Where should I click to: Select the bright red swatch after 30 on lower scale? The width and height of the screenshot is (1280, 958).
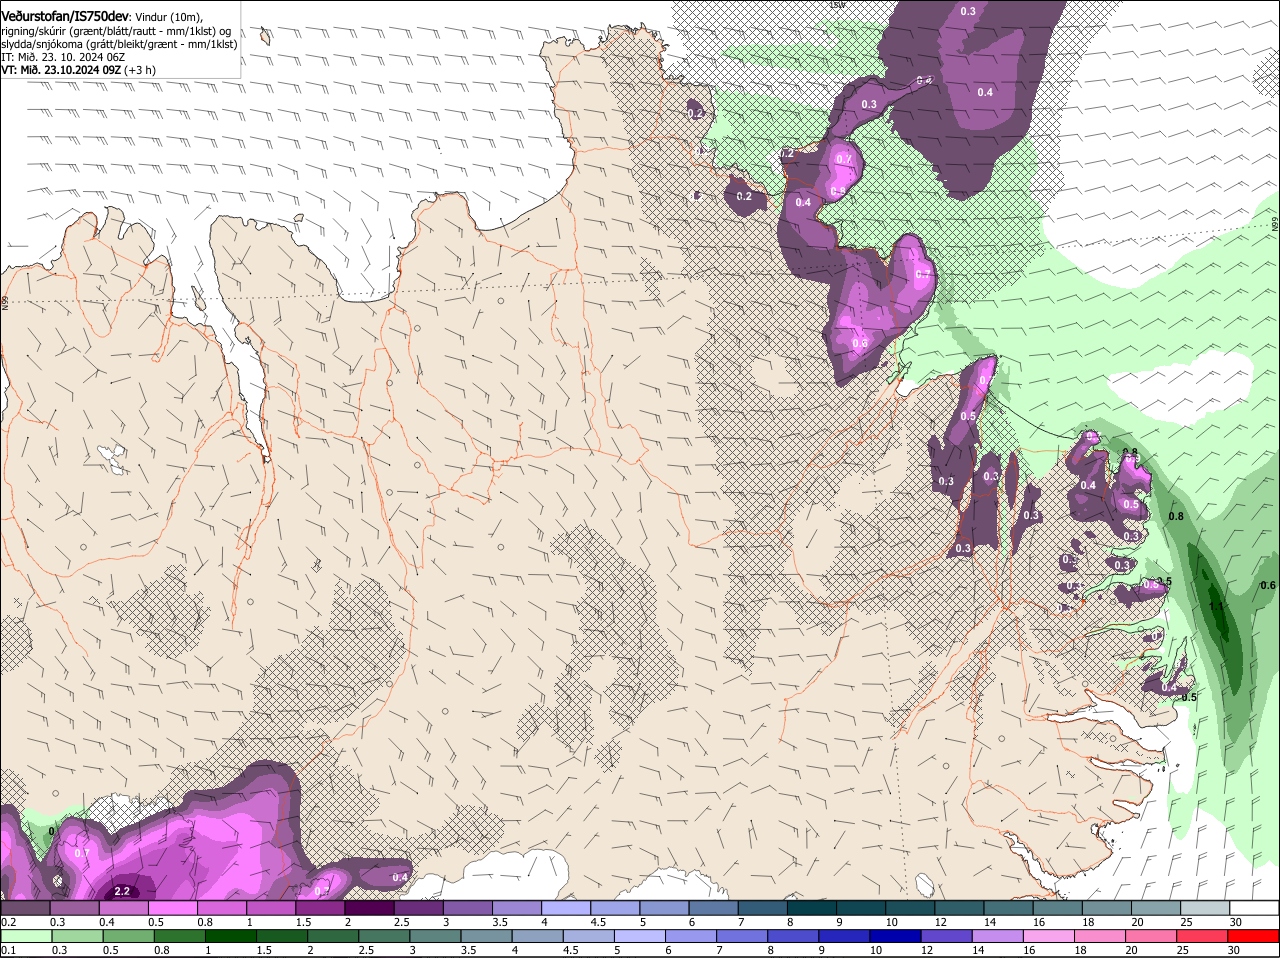pos(1254,936)
